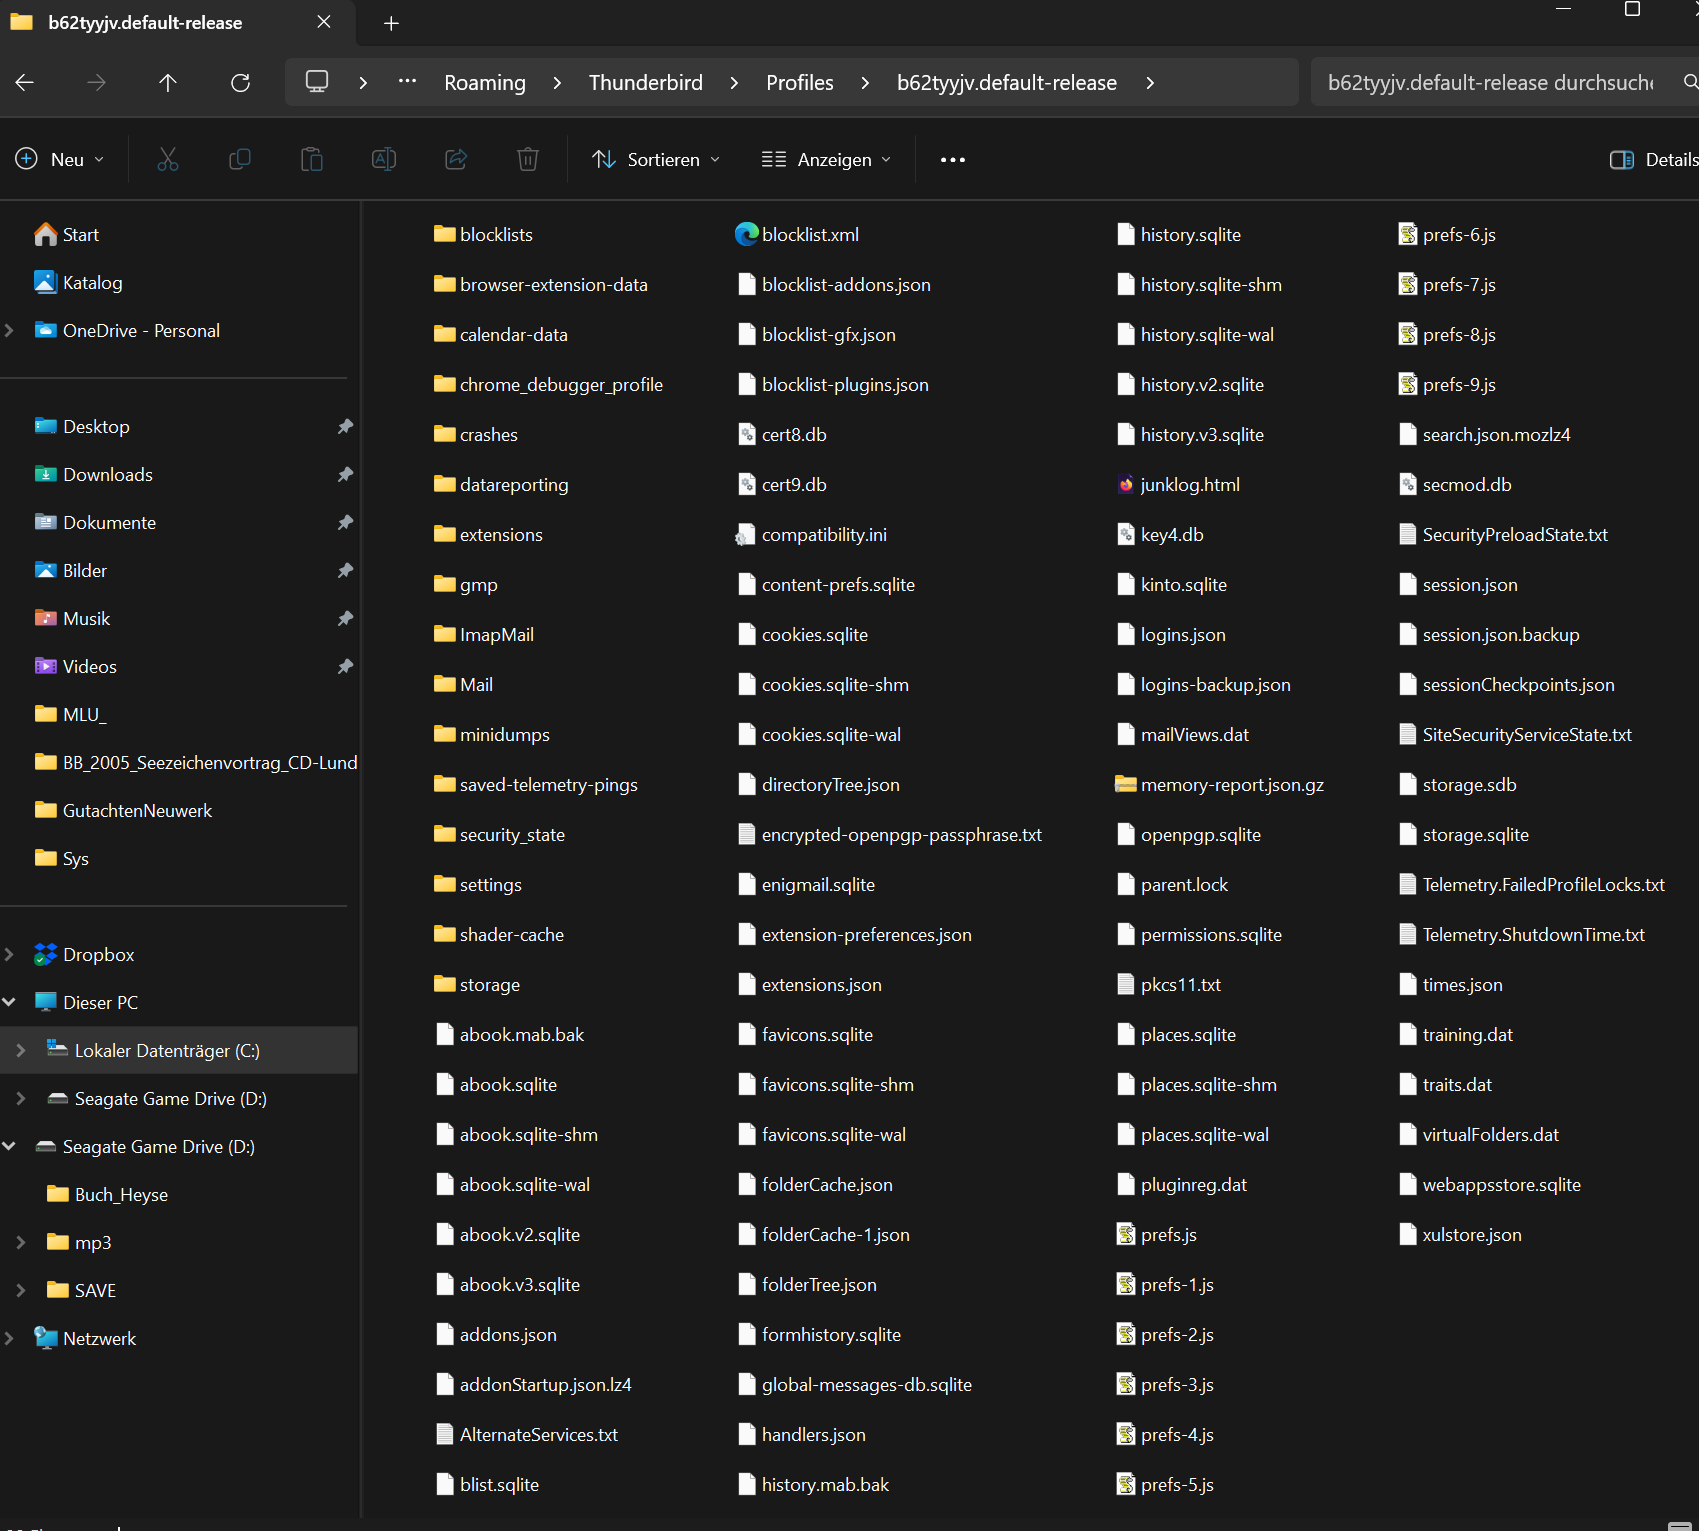Image resolution: width=1699 pixels, height=1531 pixels.
Task: Expand the Neu new item menu
Action: tap(60, 160)
